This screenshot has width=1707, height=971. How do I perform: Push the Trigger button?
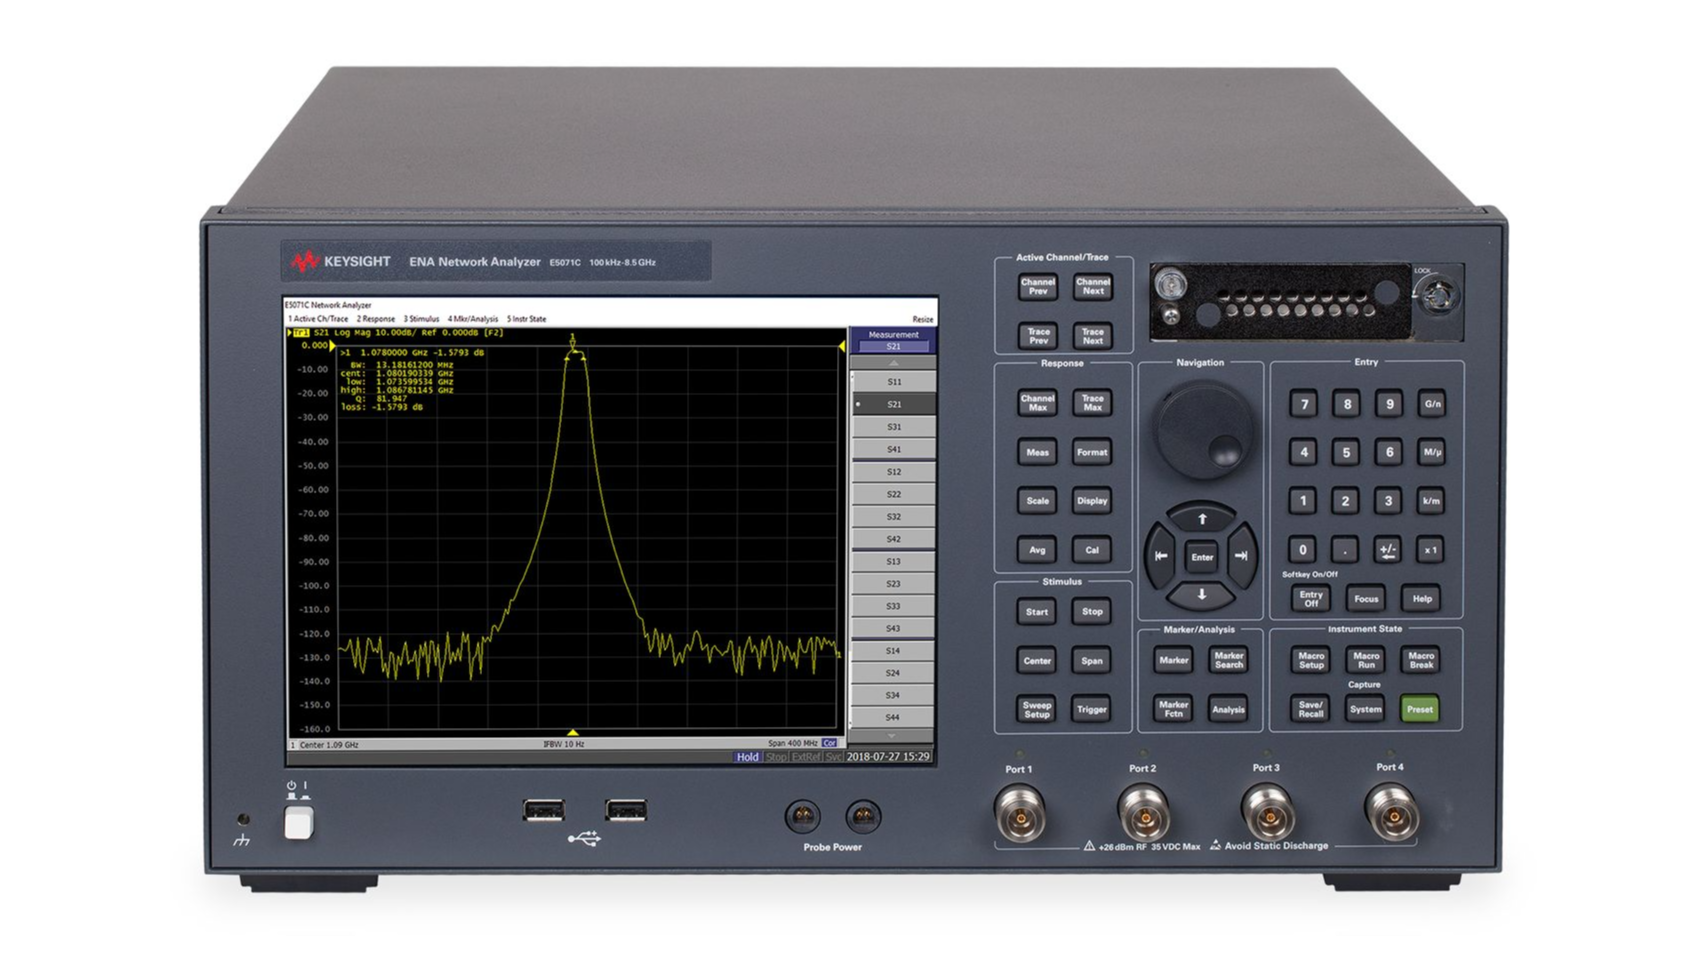click(x=1091, y=709)
